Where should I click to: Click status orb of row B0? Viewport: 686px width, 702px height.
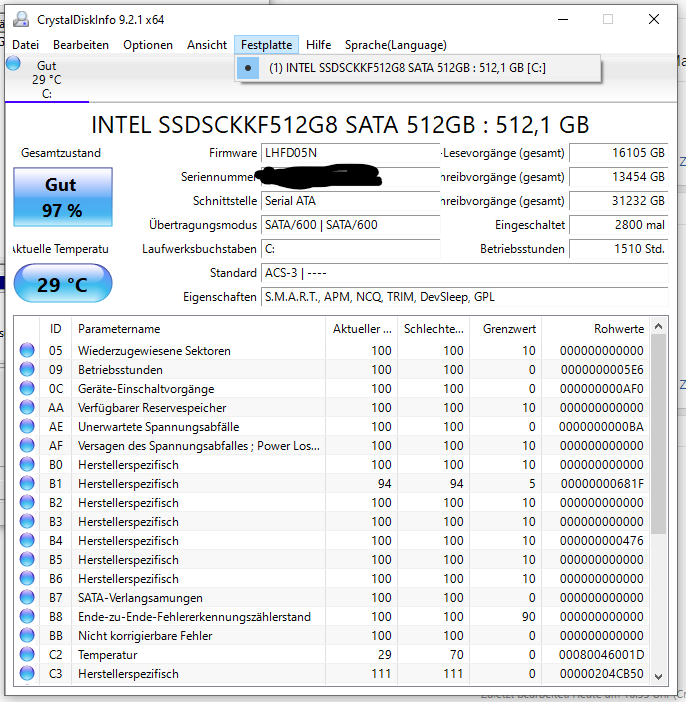pos(27,464)
